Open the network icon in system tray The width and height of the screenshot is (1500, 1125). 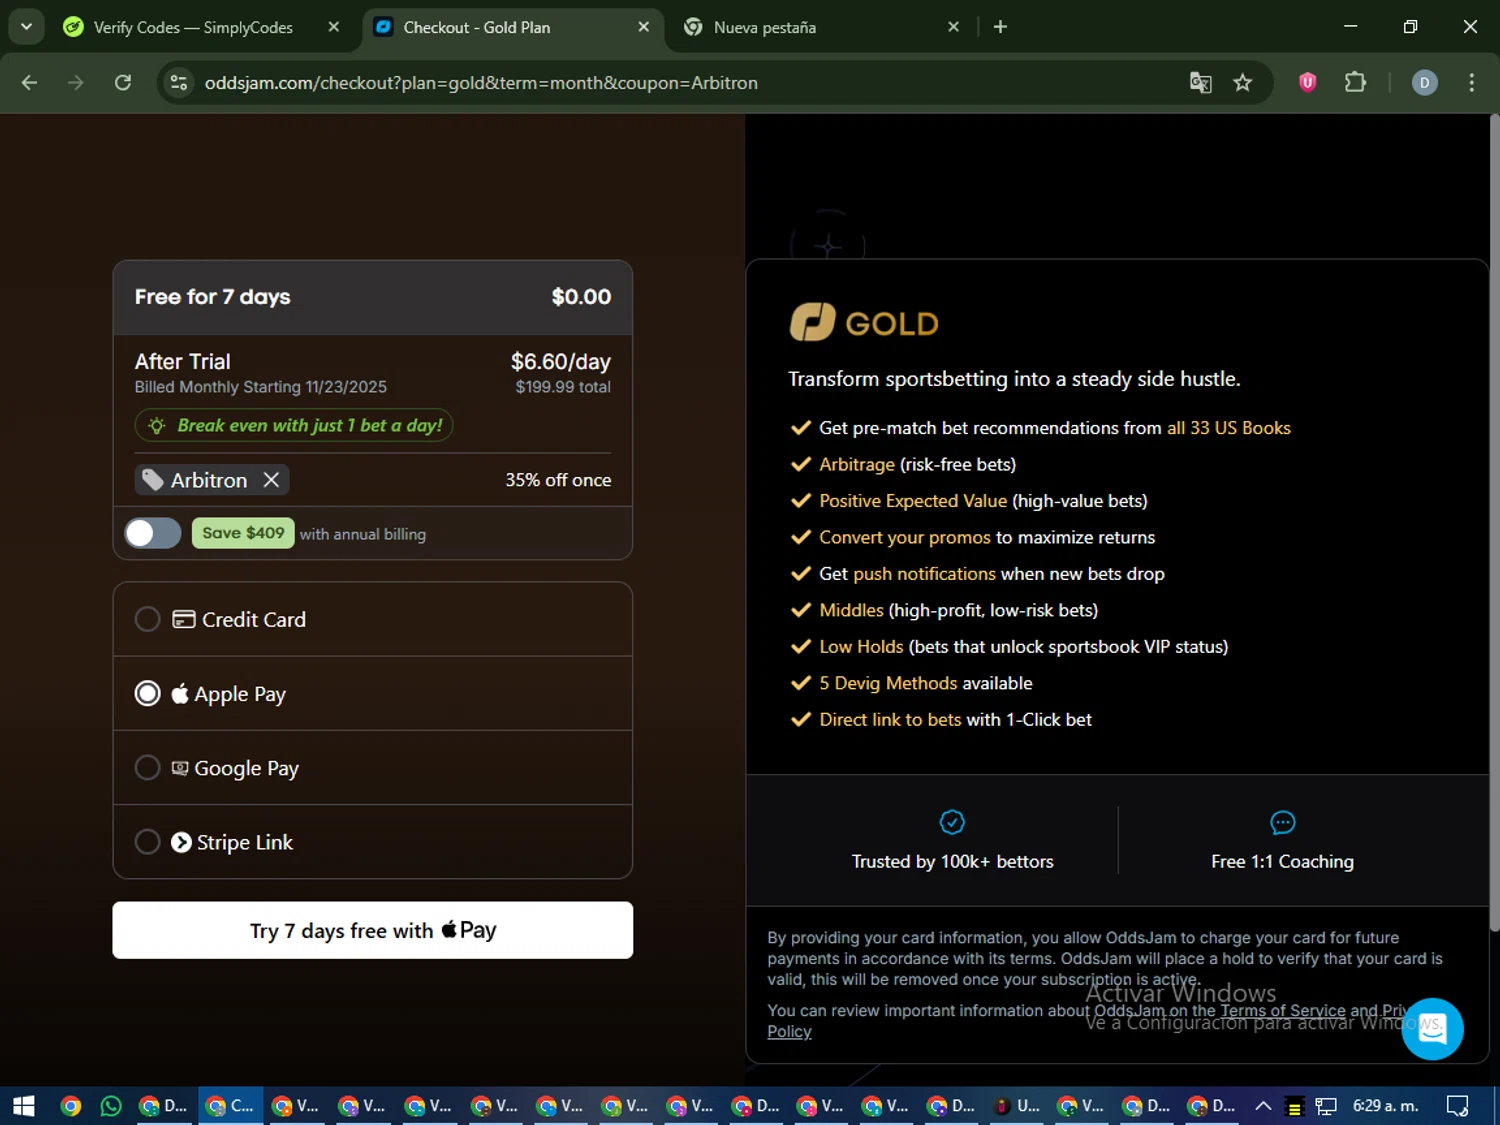(1326, 1106)
